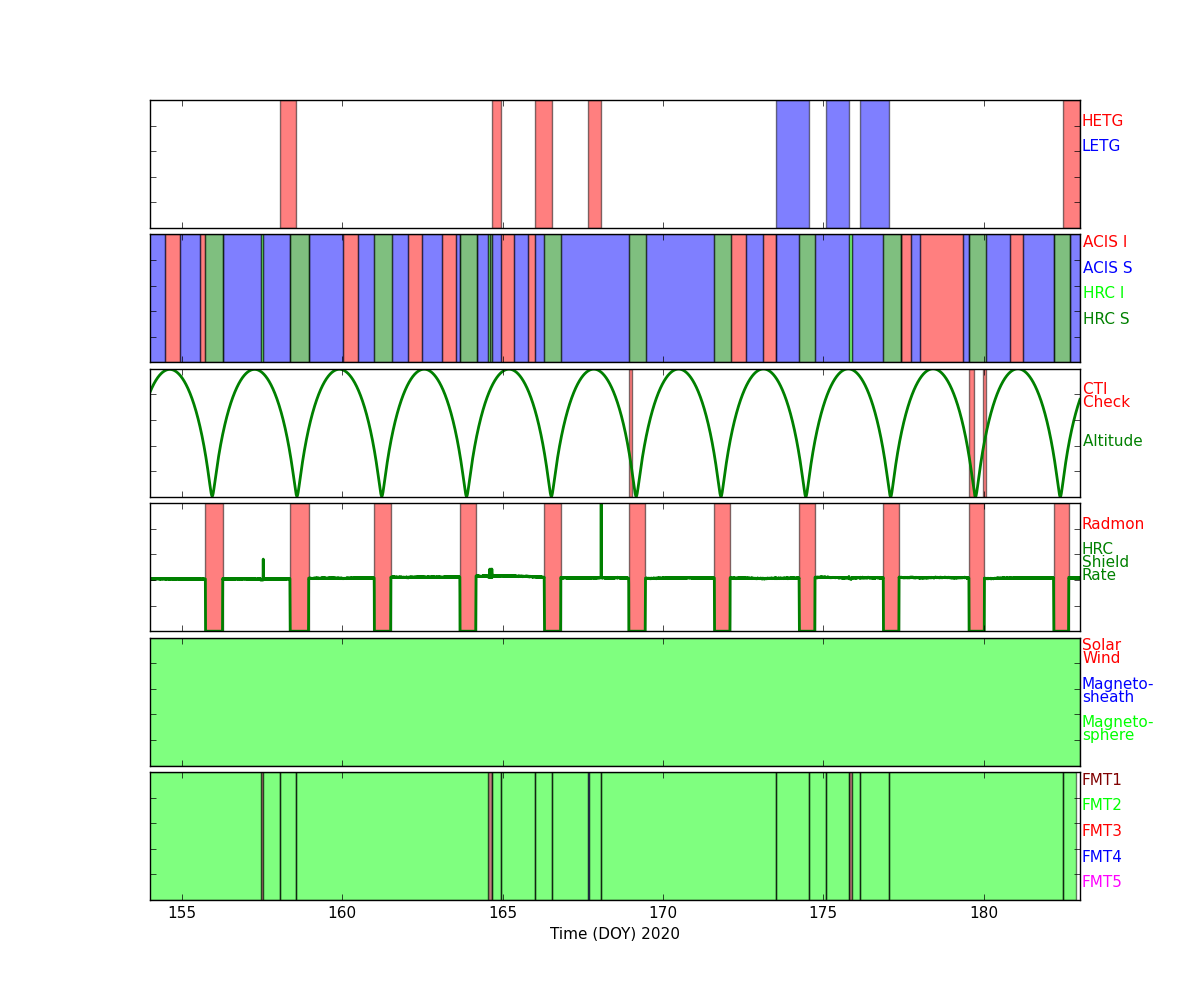Select the magenta FMT5 label
Screen dimensions: 1200x1000
click(x=1101, y=882)
